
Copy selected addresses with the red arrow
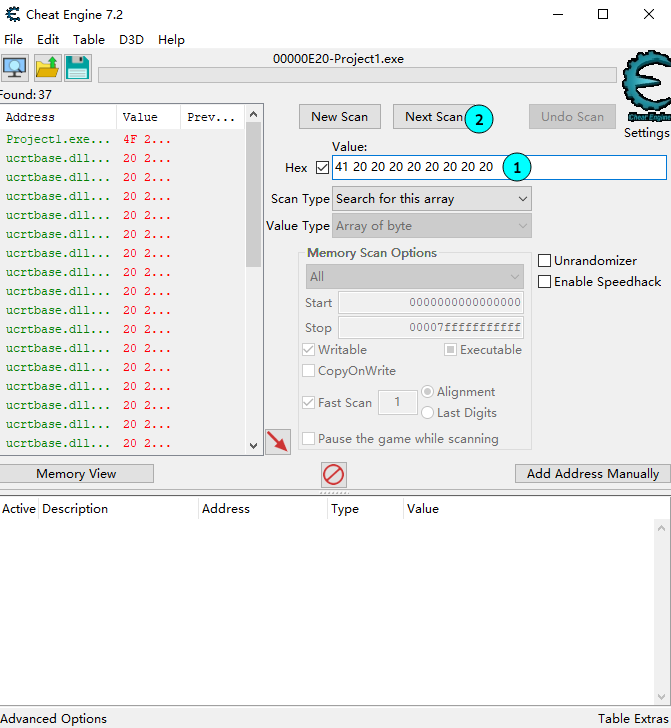coord(278,442)
